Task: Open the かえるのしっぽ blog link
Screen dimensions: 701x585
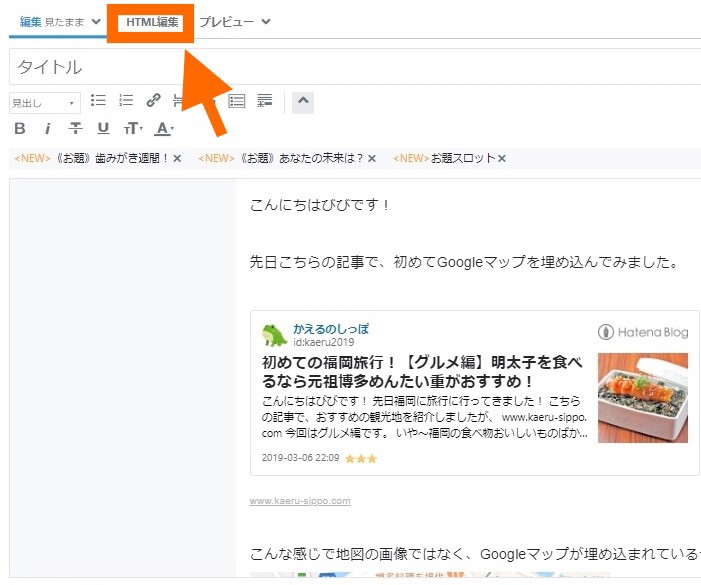Action: 331,329
